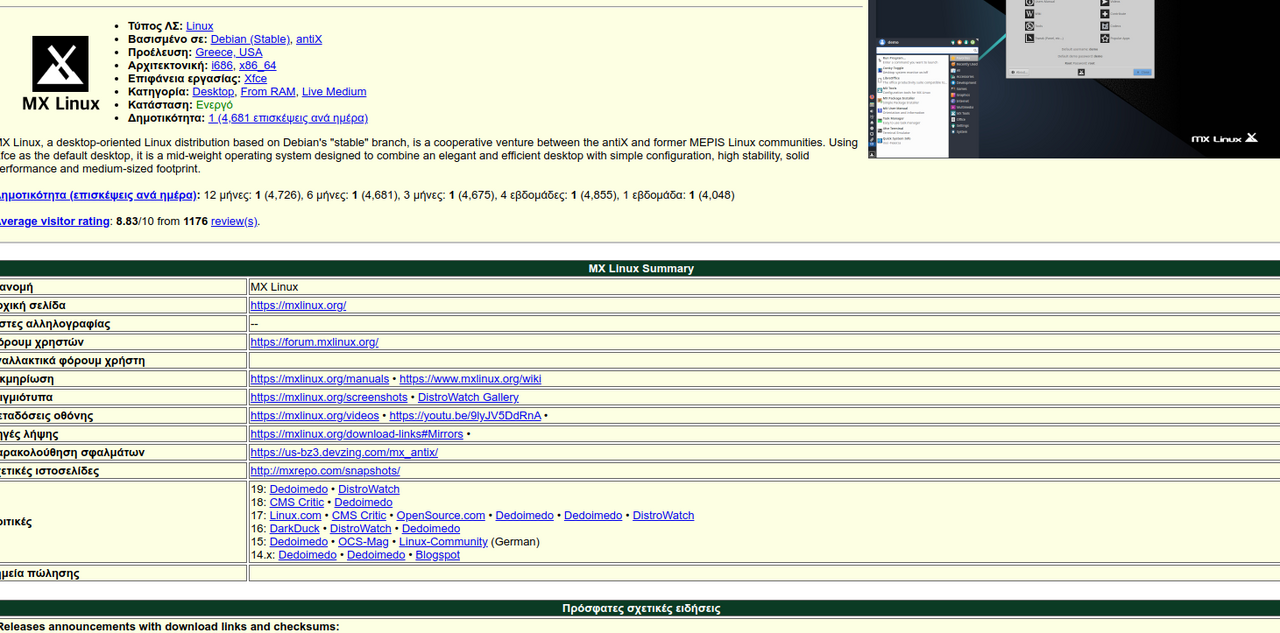Open the antiX based-on link
The height and width of the screenshot is (633, 1280).
point(309,39)
